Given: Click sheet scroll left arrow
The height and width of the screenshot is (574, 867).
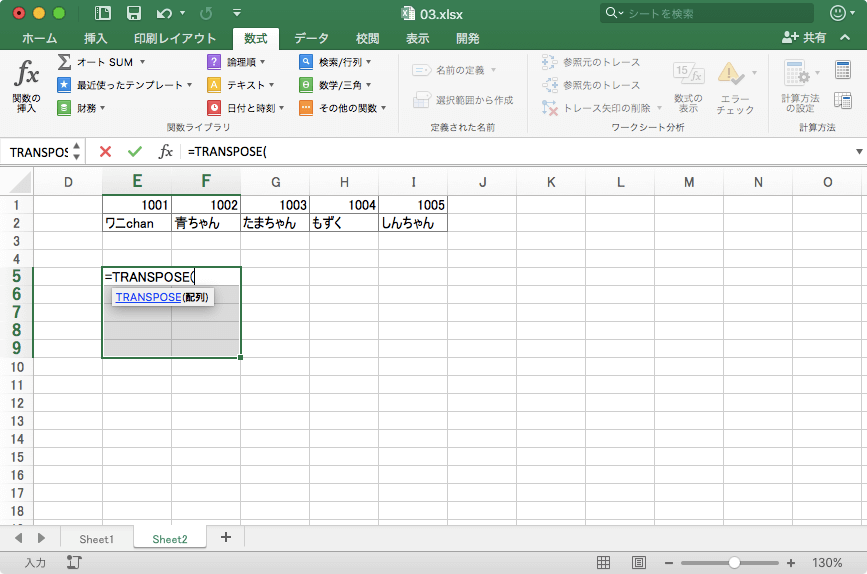Looking at the screenshot, I should 19,538.
